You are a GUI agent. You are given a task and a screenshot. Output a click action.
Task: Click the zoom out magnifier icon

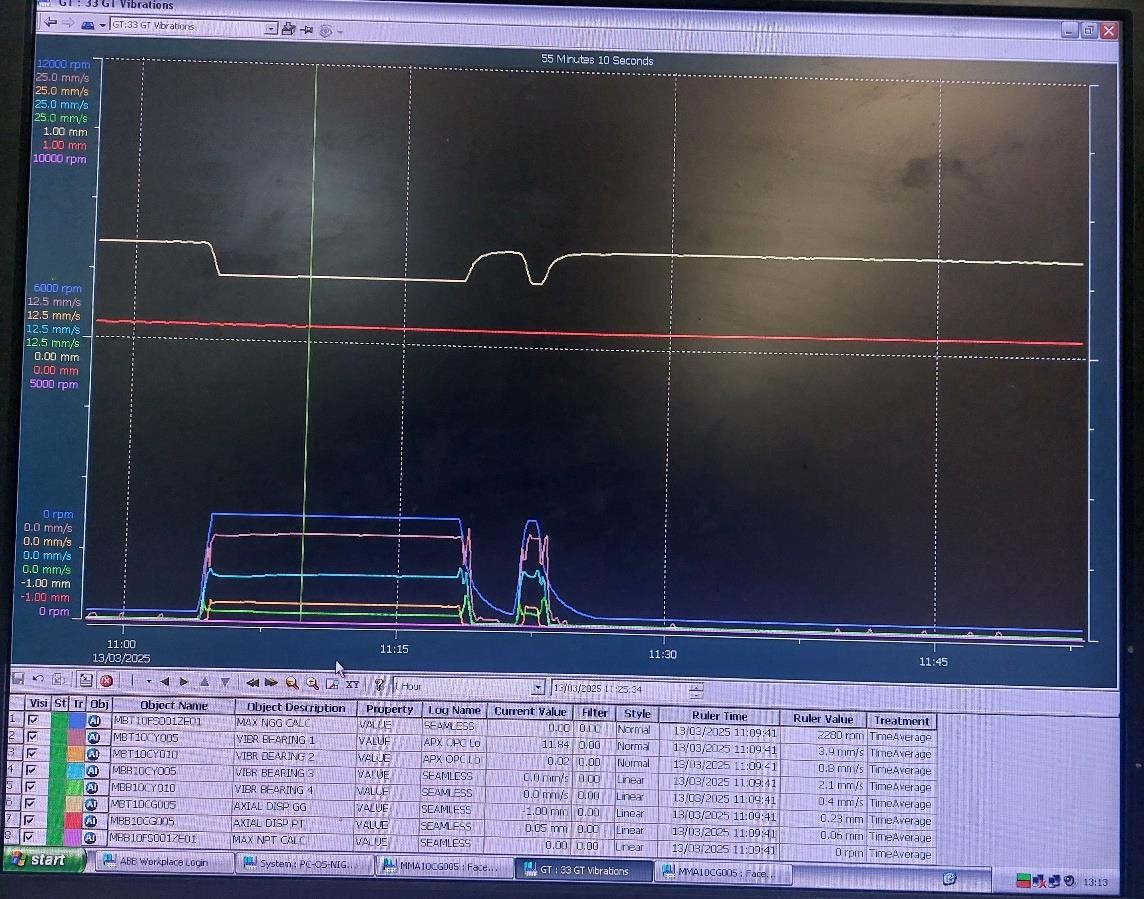(x=312, y=683)
